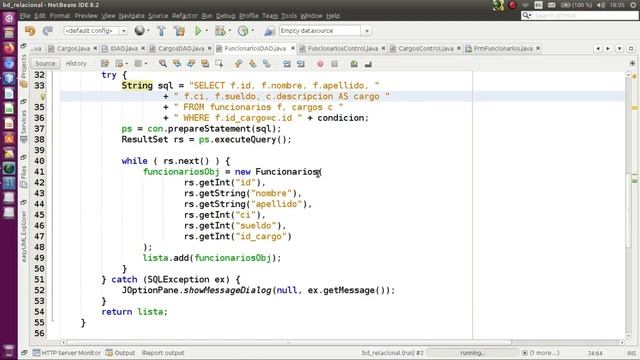Run project with green play icon

pyautogui.click(x=198, y=31)
